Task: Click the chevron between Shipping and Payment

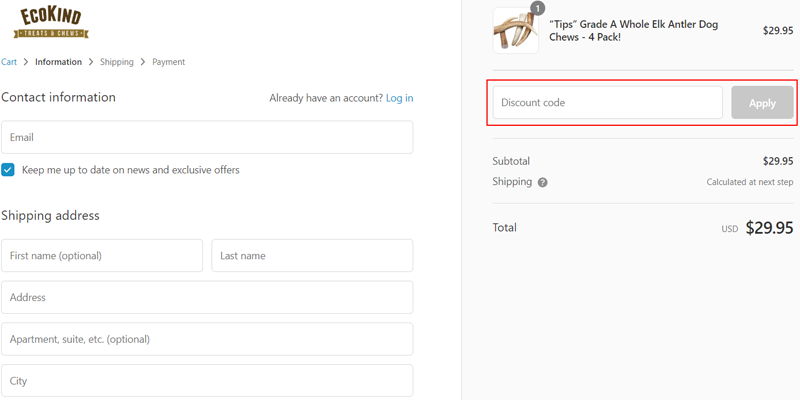Action: coord(143,62)
